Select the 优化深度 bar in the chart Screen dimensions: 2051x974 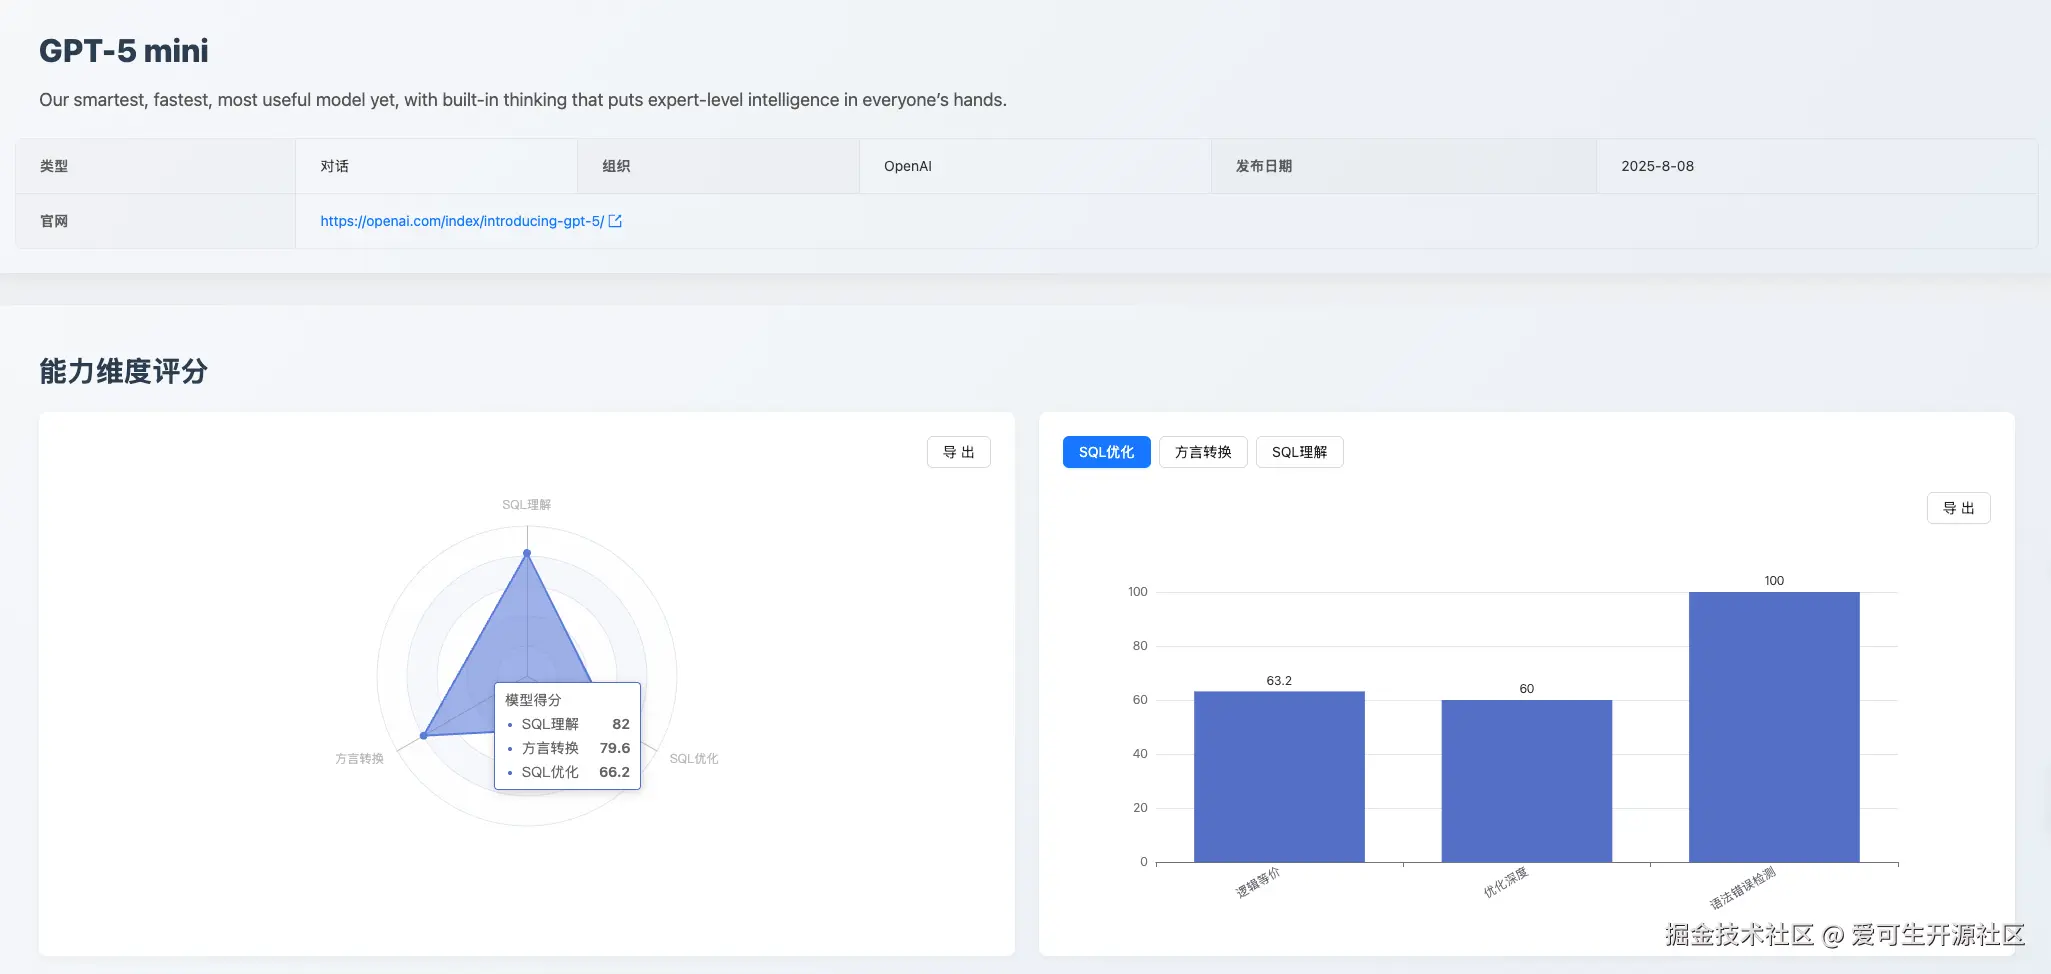click(1525, 780)
